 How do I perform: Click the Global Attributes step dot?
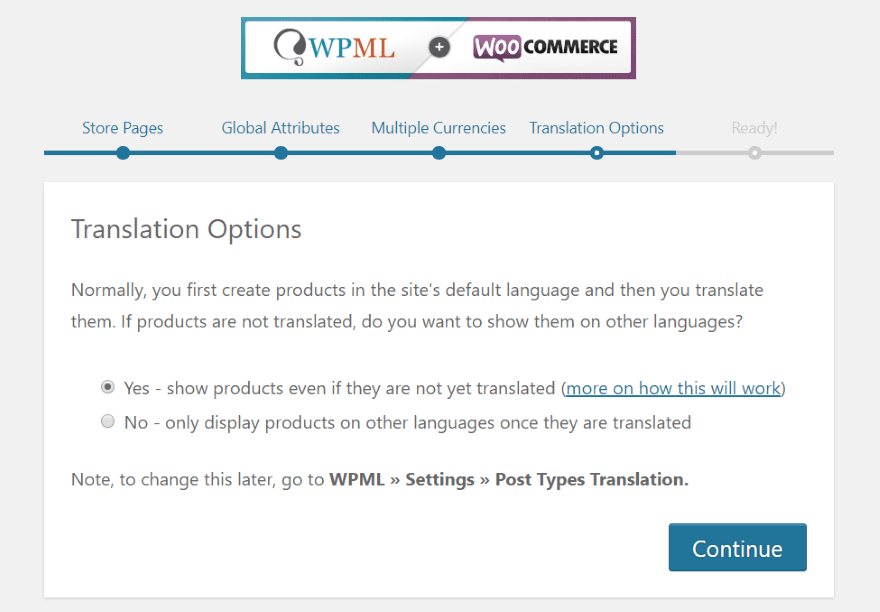tap(281, 153)
